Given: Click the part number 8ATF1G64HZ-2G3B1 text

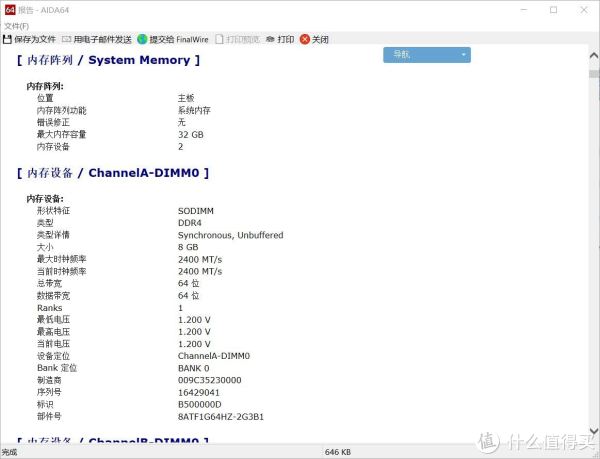Looking at the screenshot, I should [221, 417].
